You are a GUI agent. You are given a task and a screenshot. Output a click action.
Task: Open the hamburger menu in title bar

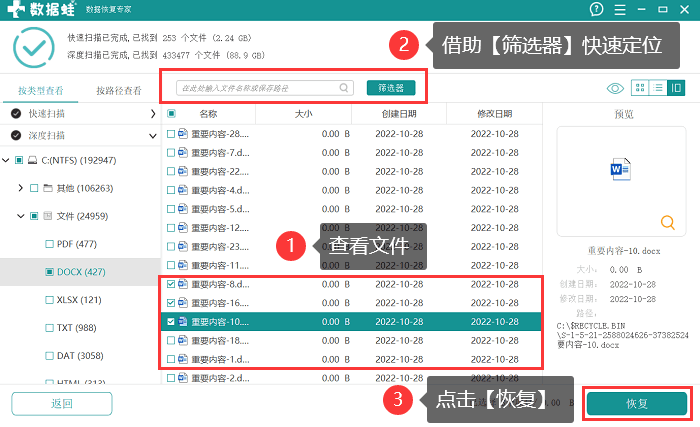[620, 9]
